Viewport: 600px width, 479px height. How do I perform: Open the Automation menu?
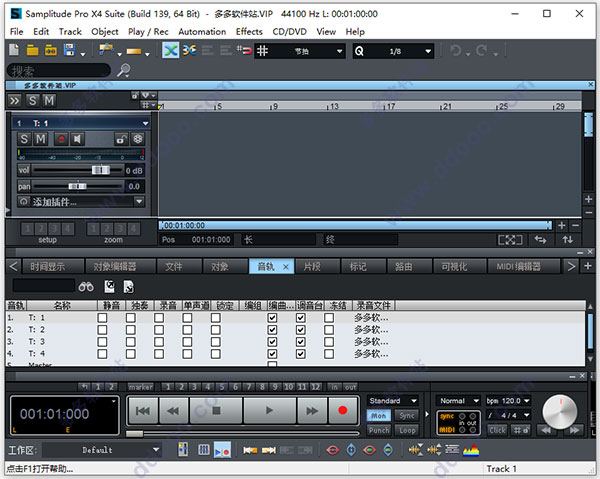(202, 32)
